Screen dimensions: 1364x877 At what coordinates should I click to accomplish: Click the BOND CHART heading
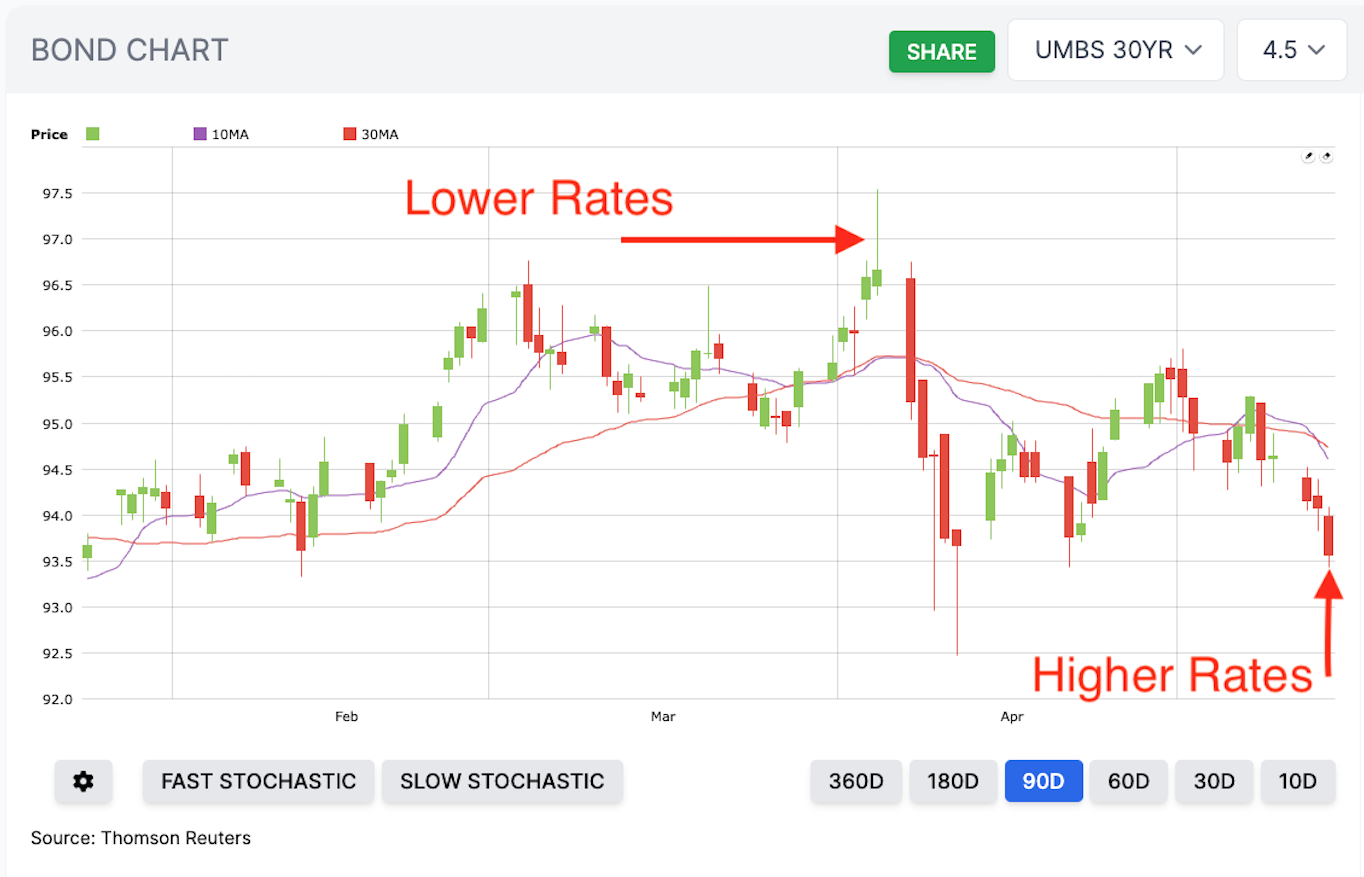point(130,50)
